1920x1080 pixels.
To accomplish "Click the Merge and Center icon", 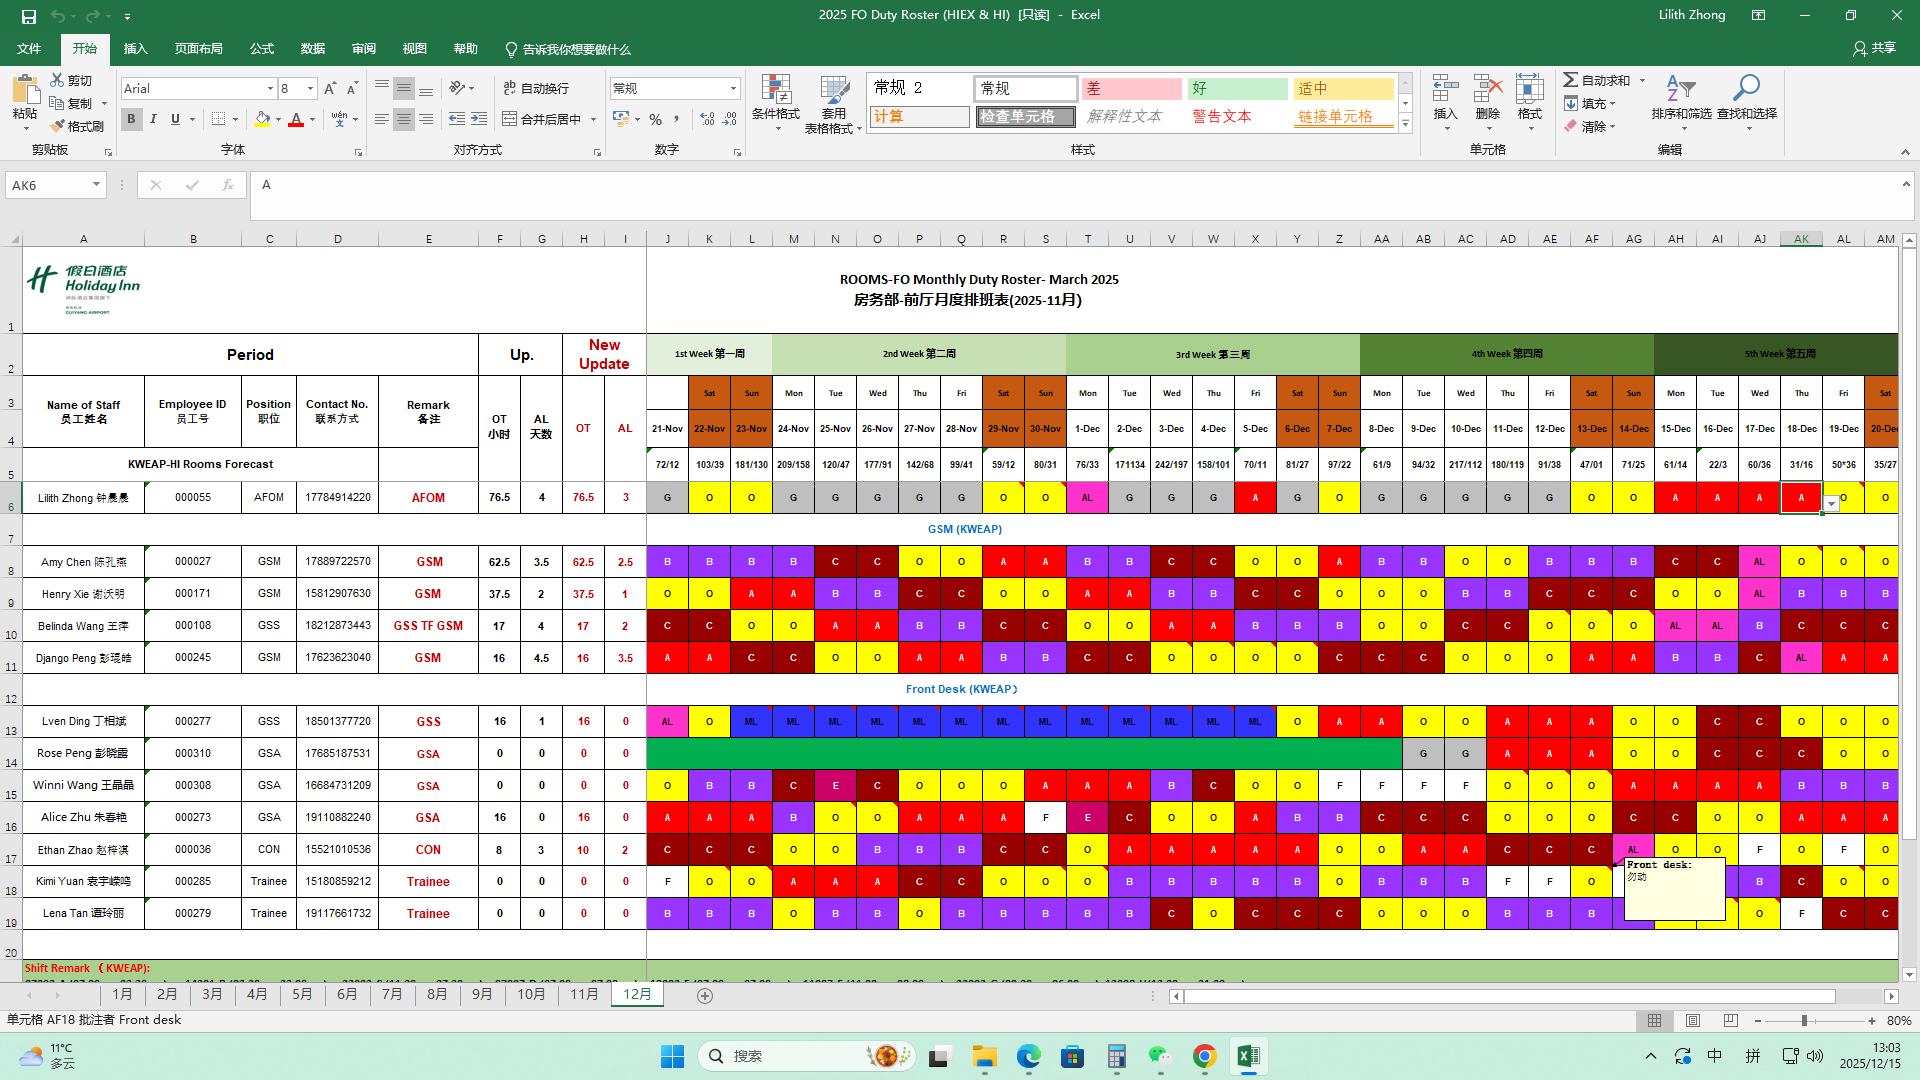I will pos(510,119).
